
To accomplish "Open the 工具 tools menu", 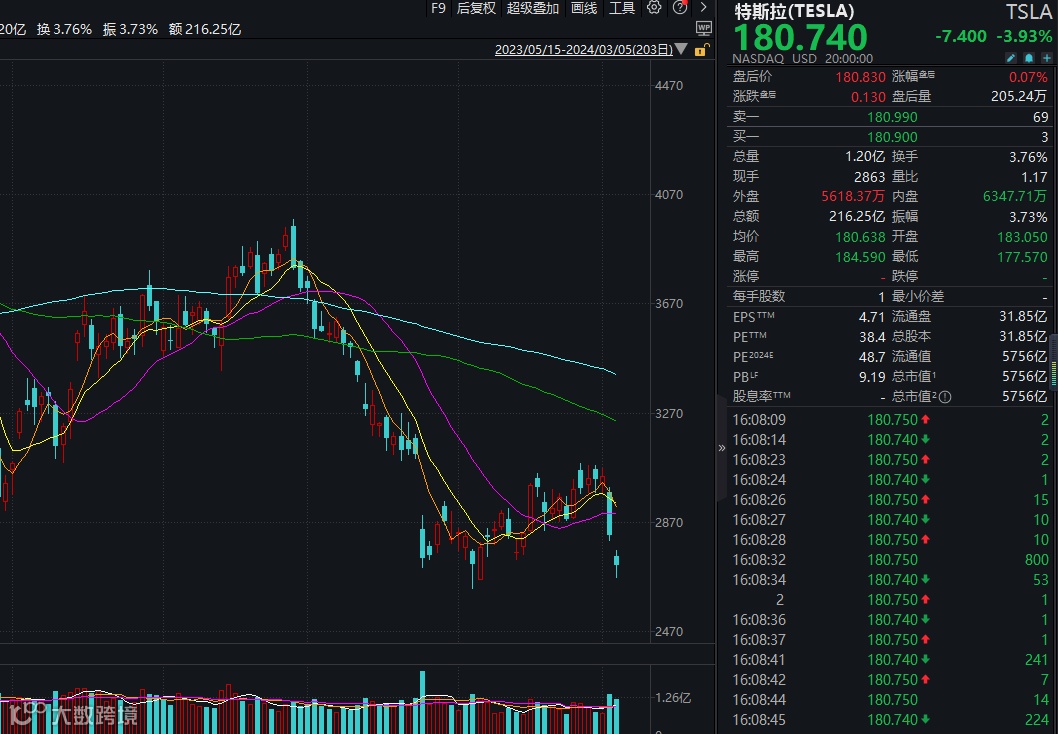I will click(x=622, y=8).
